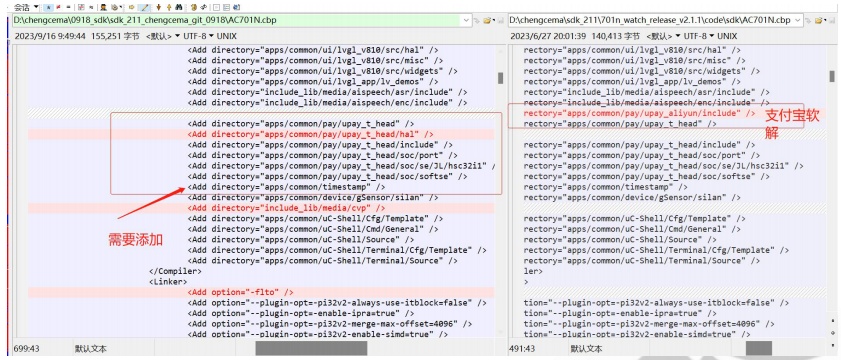Click the last icon in the top toolbar
Screen dimensions: 841x360
[237, 8]
